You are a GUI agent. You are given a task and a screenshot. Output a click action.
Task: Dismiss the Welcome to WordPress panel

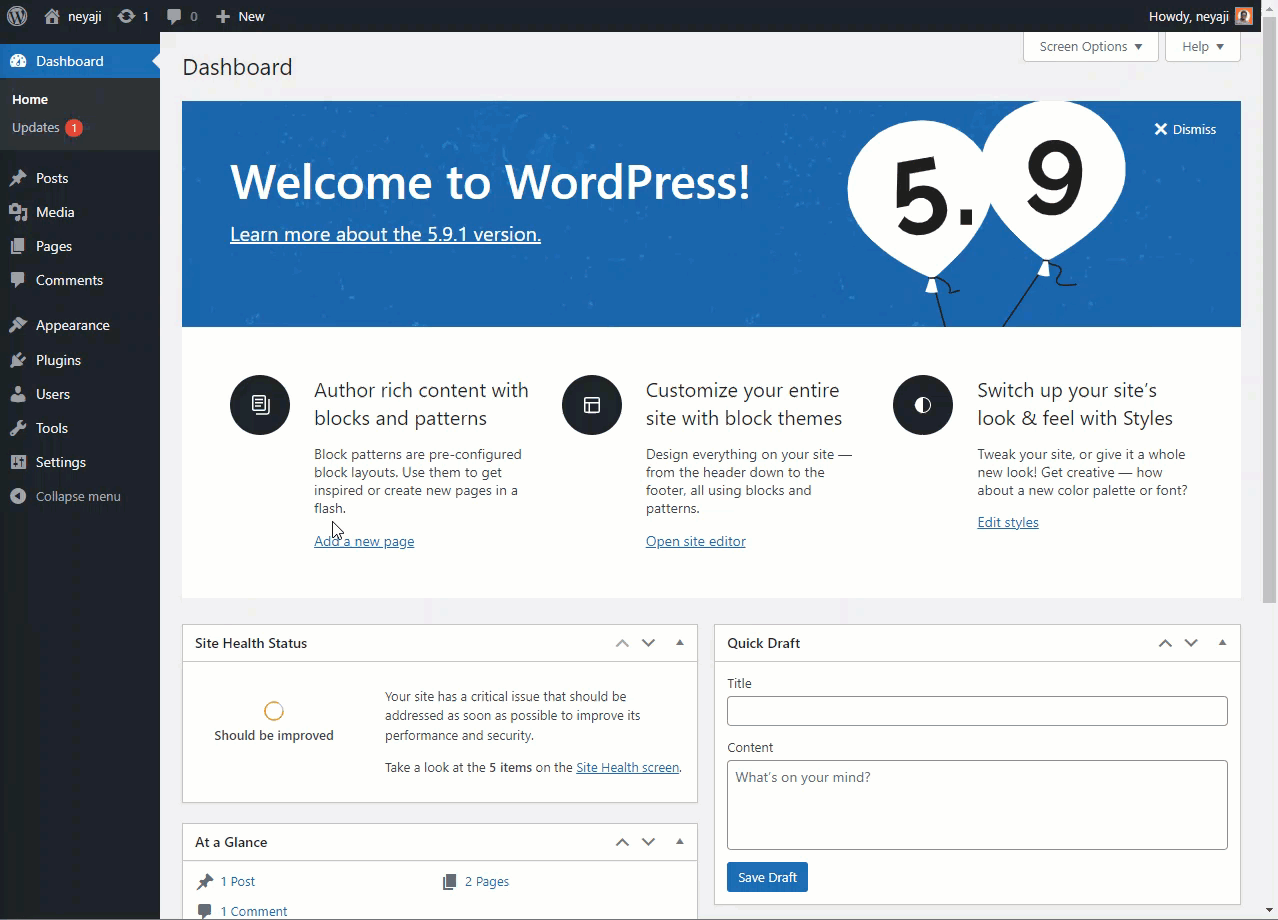point(1185,129)
